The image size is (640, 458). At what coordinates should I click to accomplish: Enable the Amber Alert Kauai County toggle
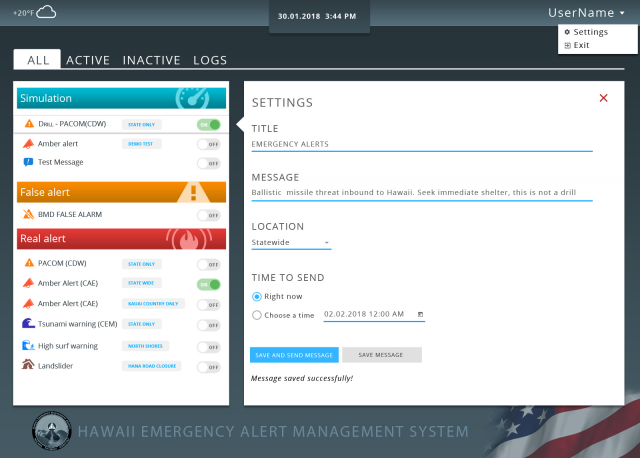[209, 305]
